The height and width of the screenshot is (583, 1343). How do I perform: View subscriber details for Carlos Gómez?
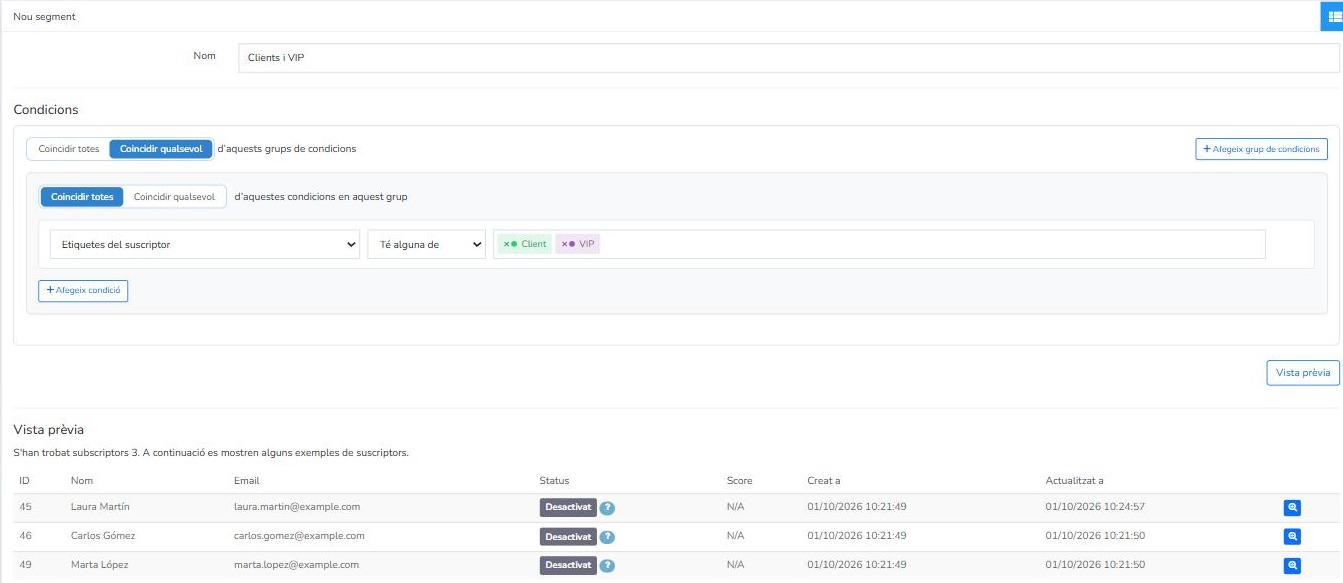[x=1292, y=537]
